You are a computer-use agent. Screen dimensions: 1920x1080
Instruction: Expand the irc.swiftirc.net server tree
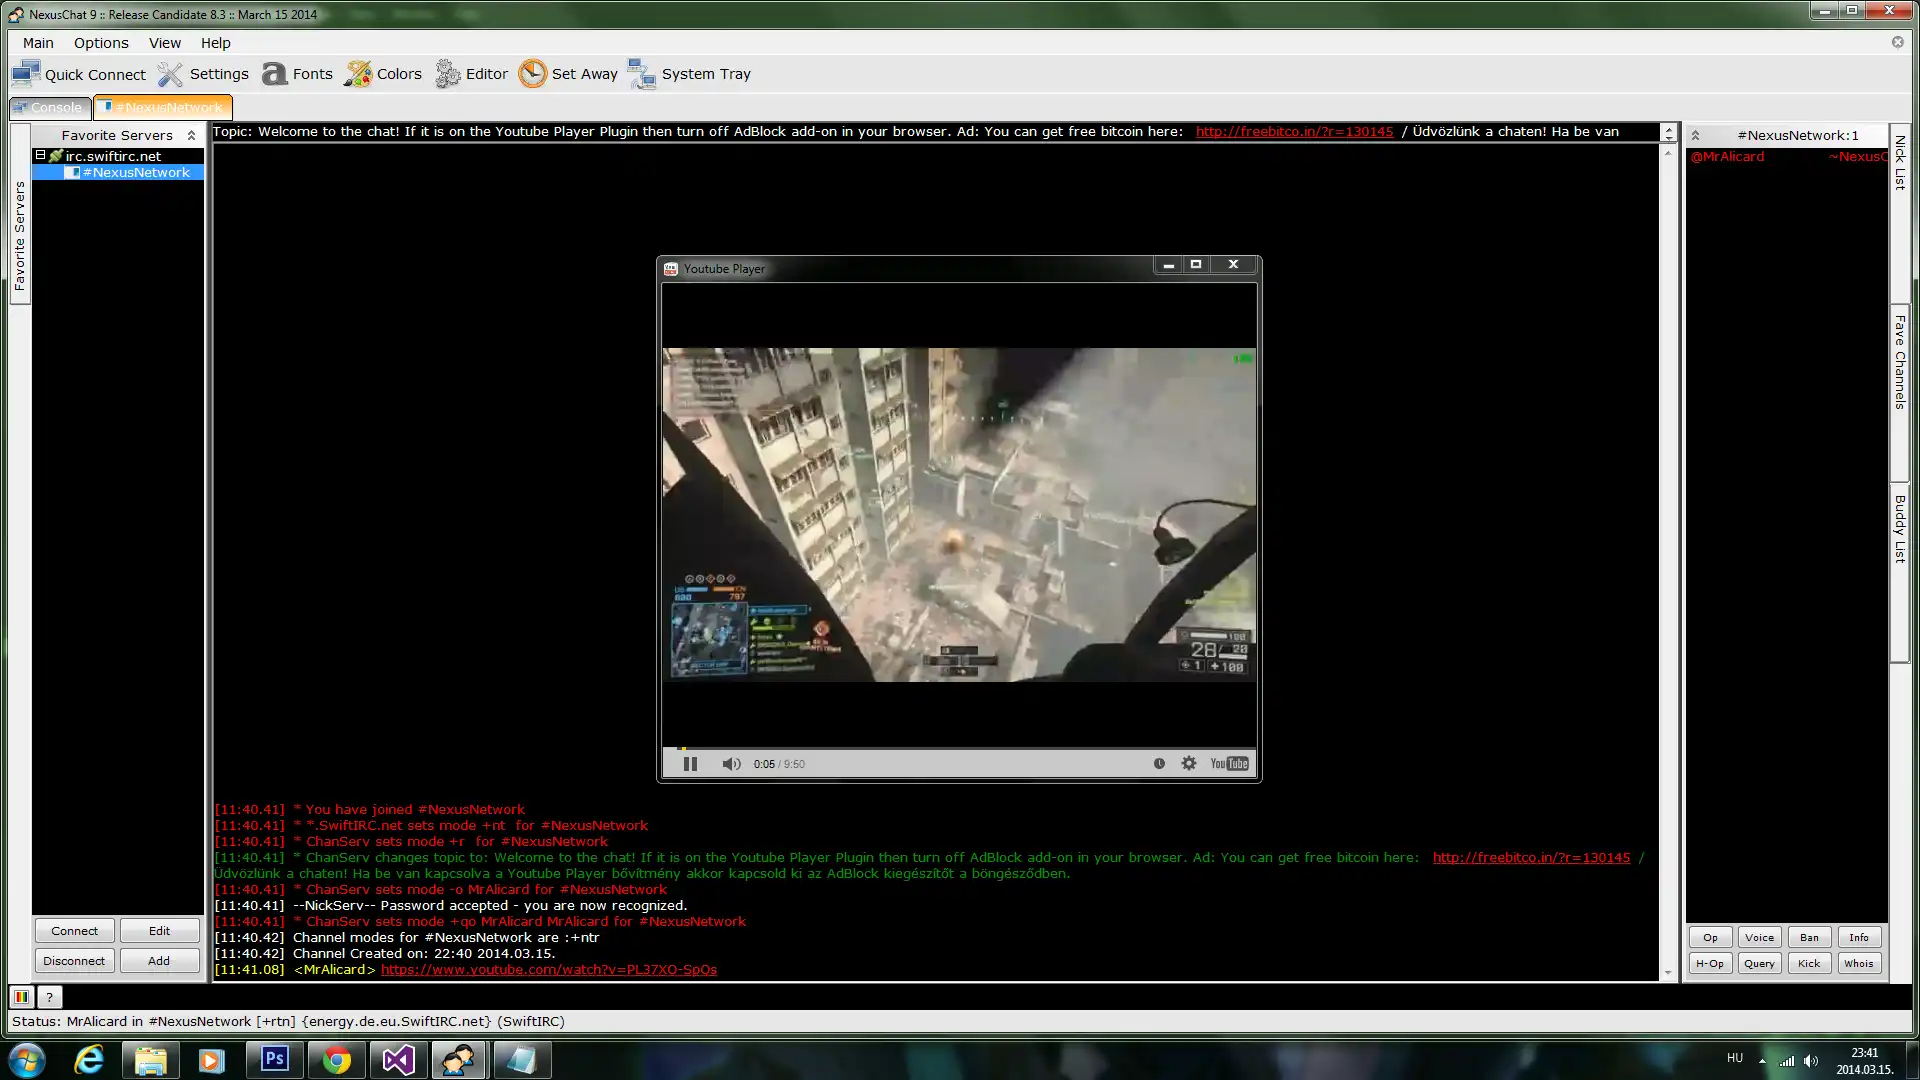tap(40, 154)
